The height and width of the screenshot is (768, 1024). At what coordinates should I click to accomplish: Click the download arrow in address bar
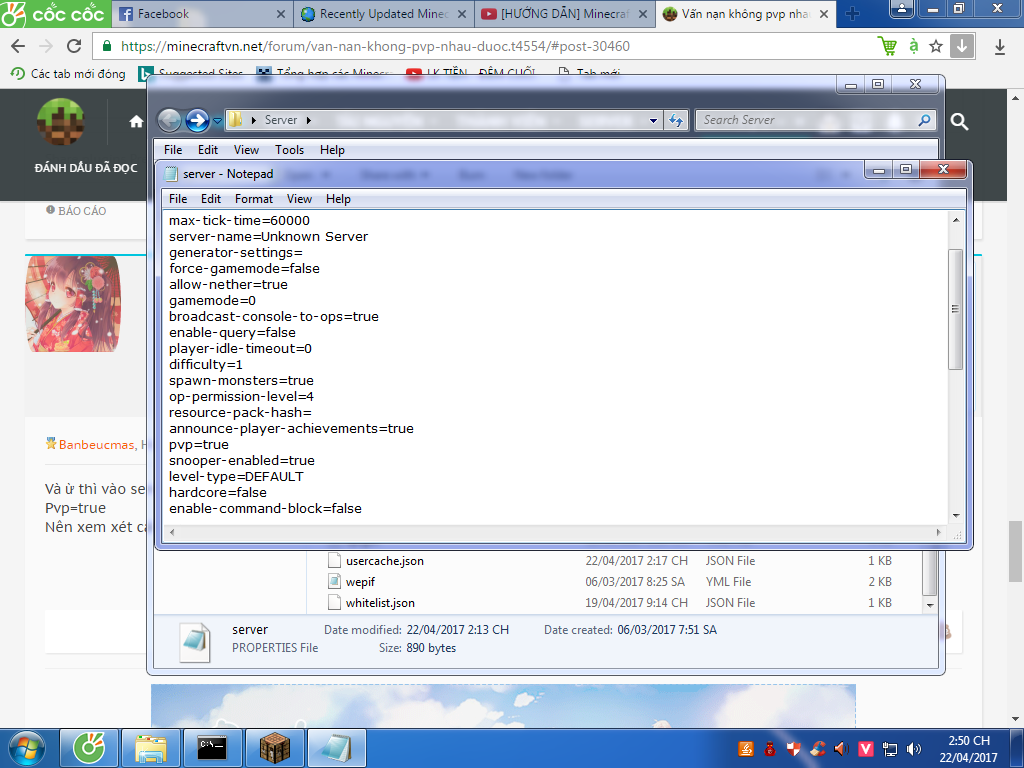pyautogui.click(x=961, y=46)
